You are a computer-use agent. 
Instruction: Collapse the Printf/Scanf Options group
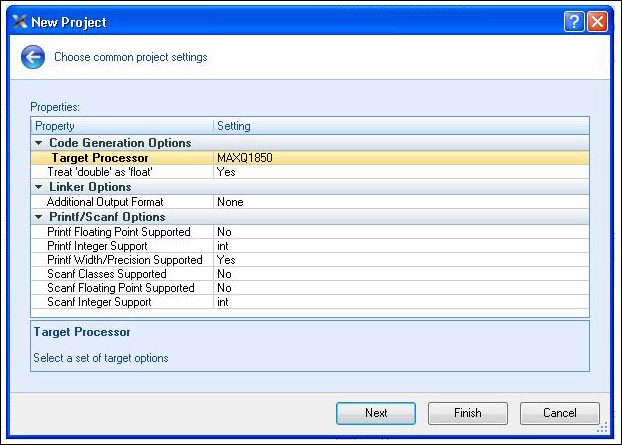(x=39, y=217)
